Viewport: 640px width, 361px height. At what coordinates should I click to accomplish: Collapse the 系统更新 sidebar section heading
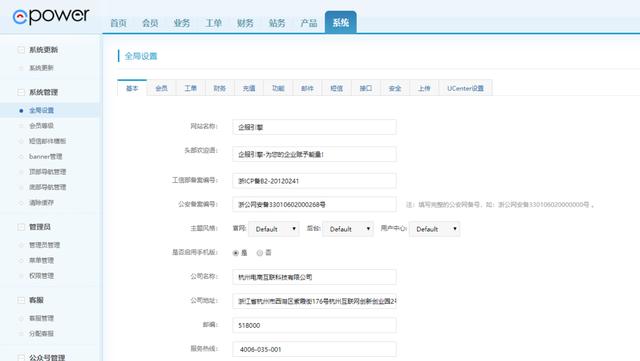(38, 50)
